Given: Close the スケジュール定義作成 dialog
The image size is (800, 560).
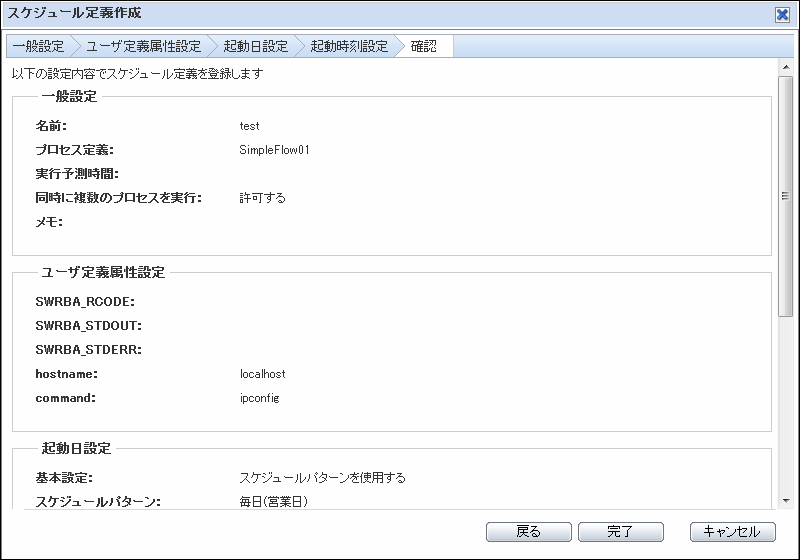Looking at the screenshot, I should 782,15.
